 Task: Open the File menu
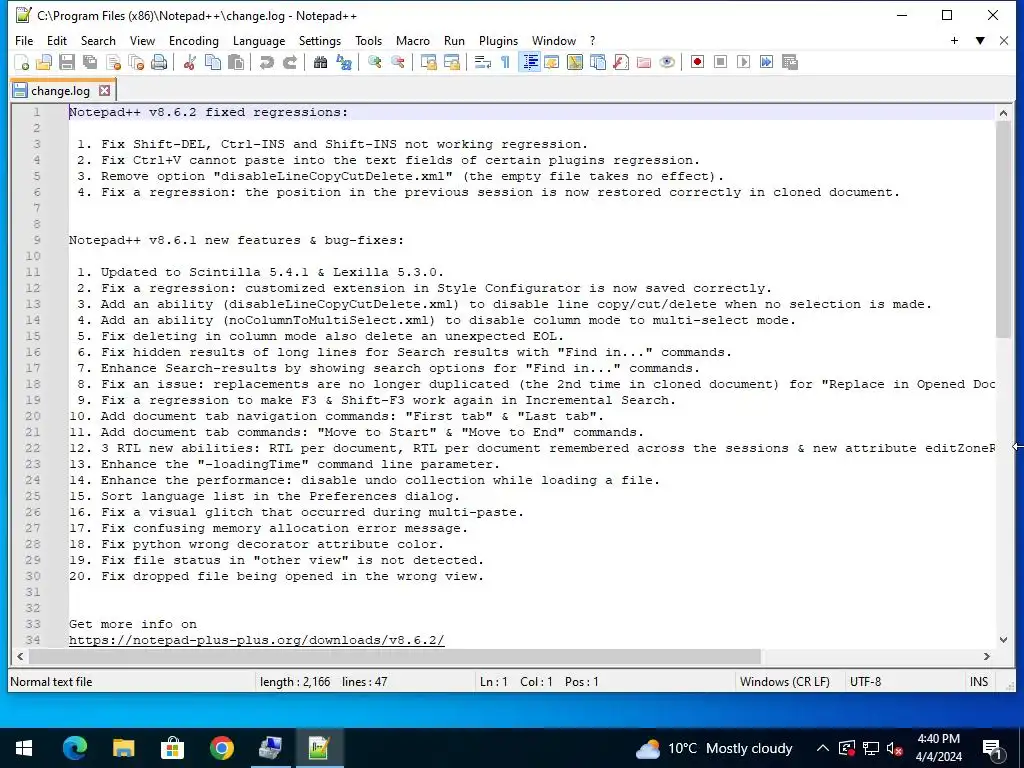point(24,40)
